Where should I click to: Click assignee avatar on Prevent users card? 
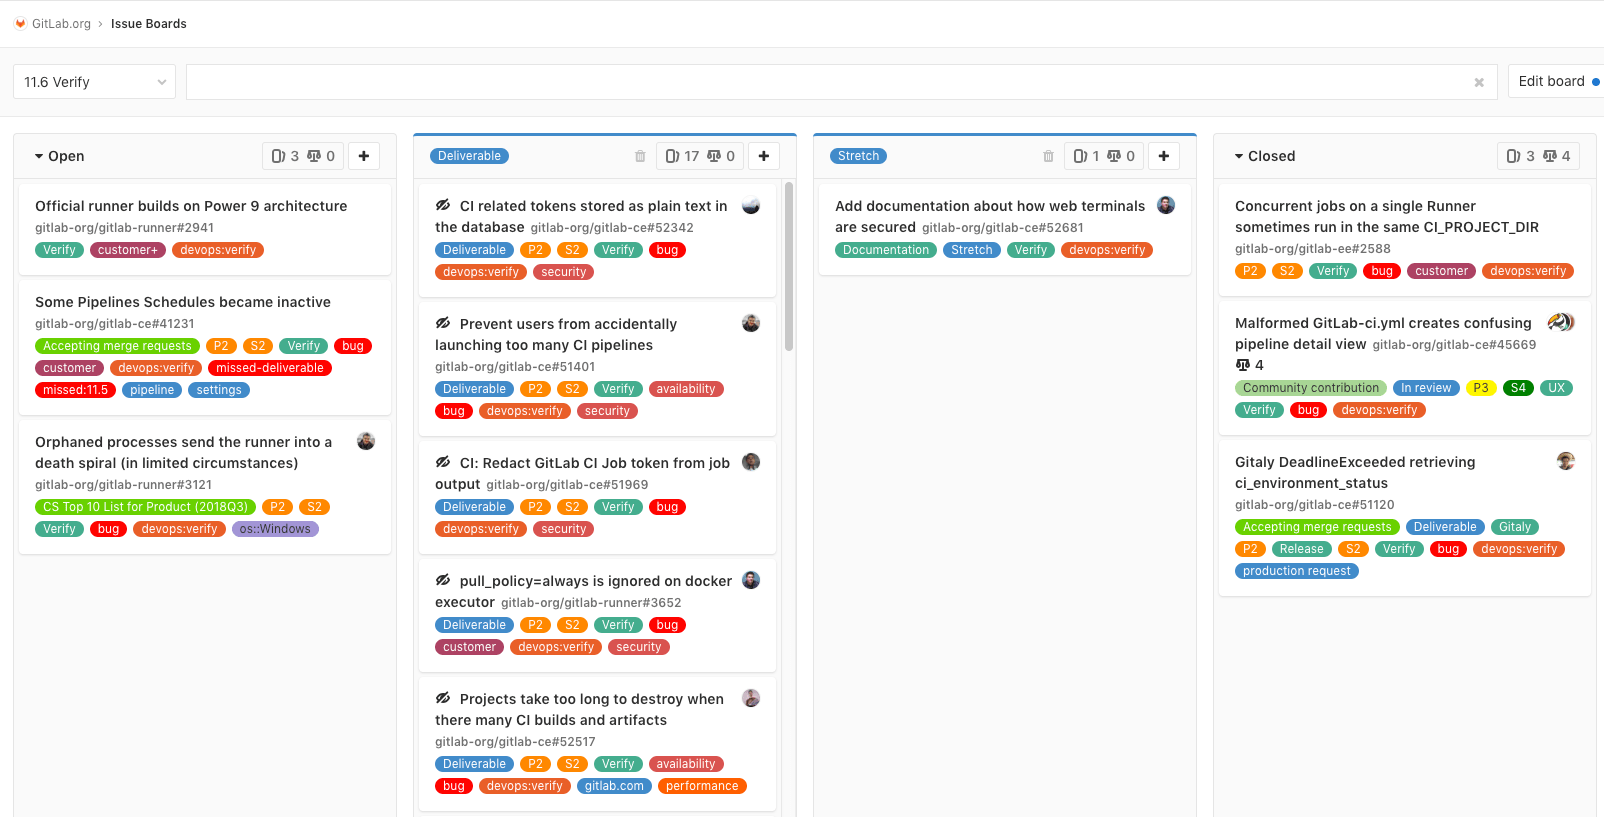751,323
